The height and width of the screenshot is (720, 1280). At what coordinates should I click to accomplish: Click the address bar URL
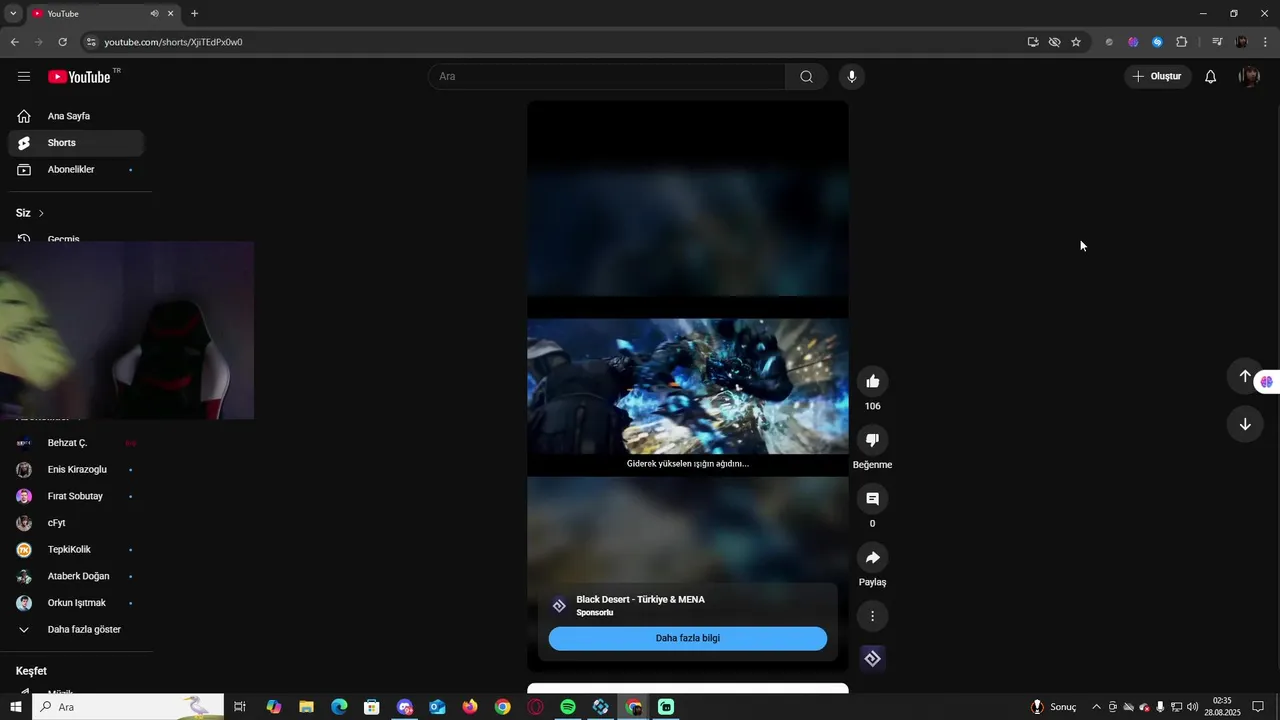tap(174, 42)
